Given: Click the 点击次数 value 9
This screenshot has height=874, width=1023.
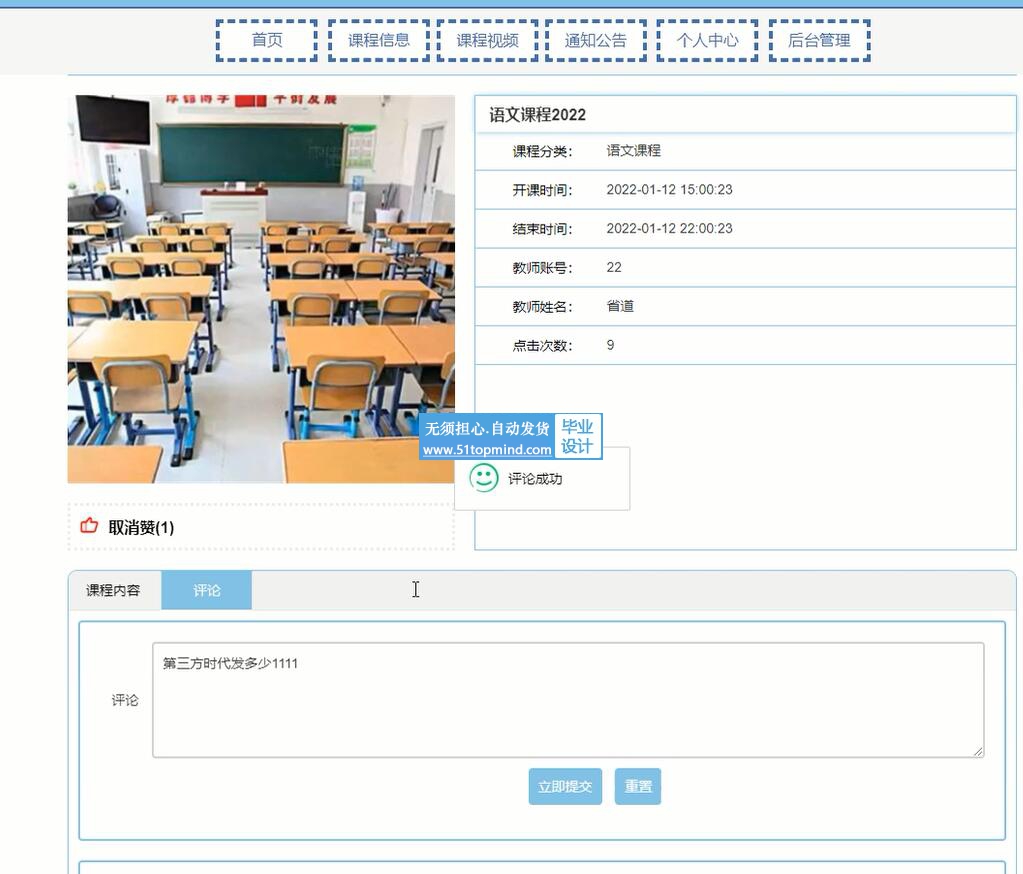Looking at the screenshot, I should [x=610, y=345].
